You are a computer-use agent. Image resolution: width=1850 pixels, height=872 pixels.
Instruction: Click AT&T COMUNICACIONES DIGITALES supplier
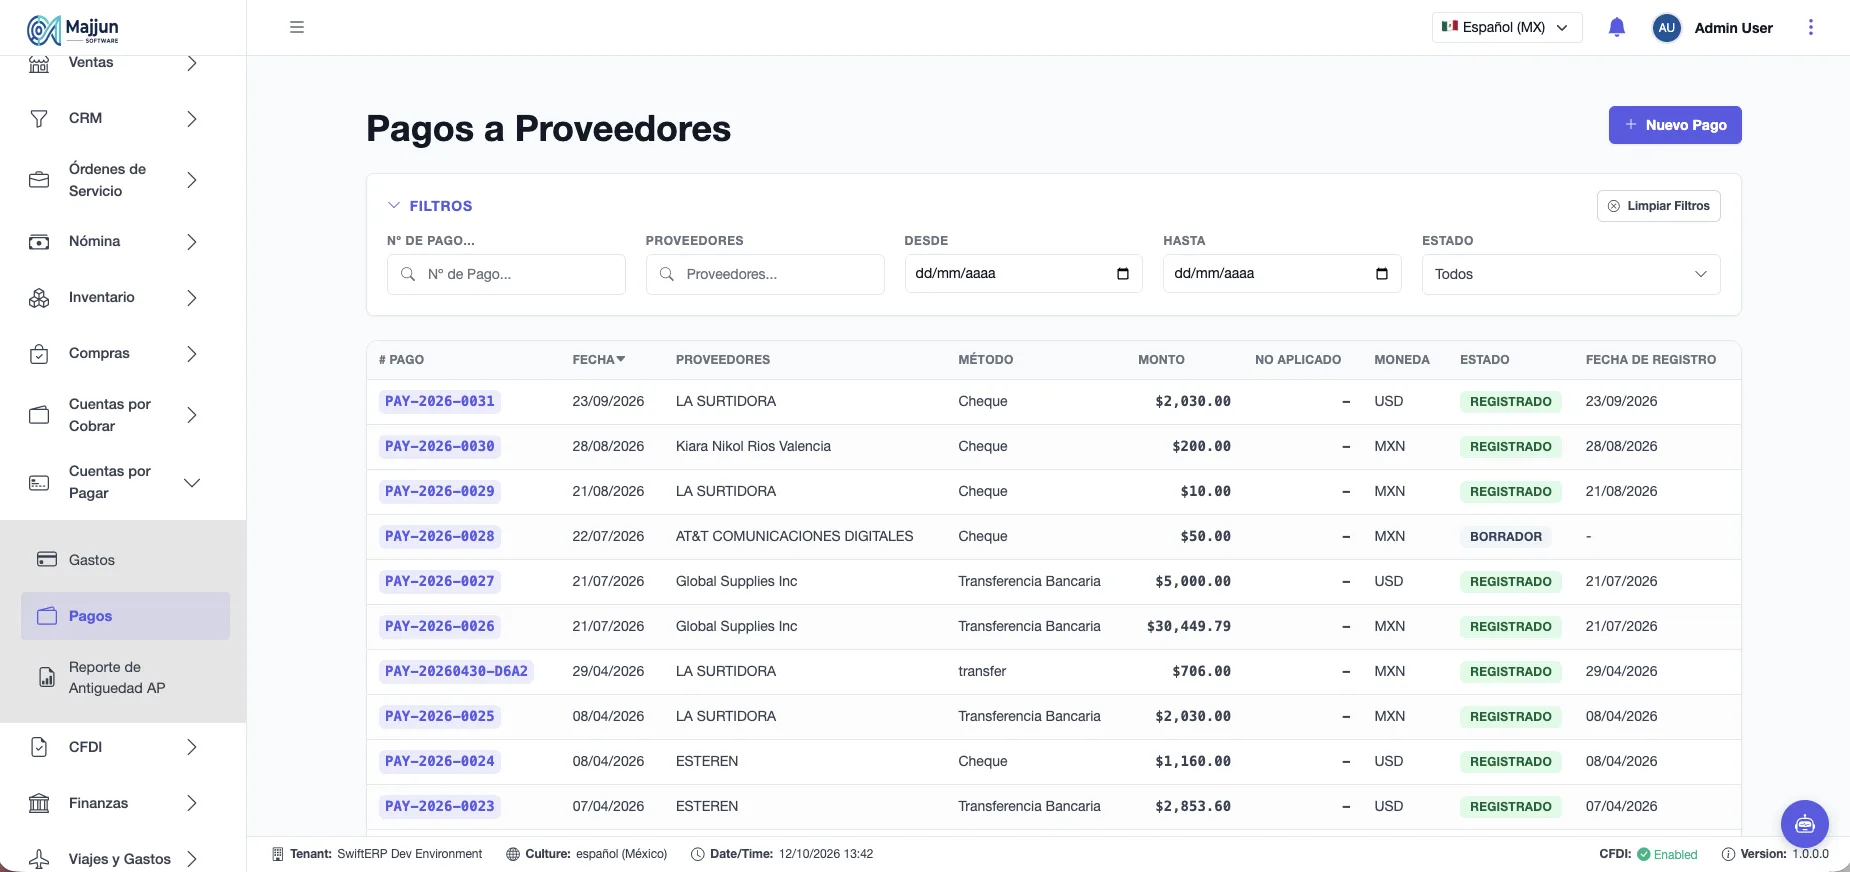coord(795,536)
